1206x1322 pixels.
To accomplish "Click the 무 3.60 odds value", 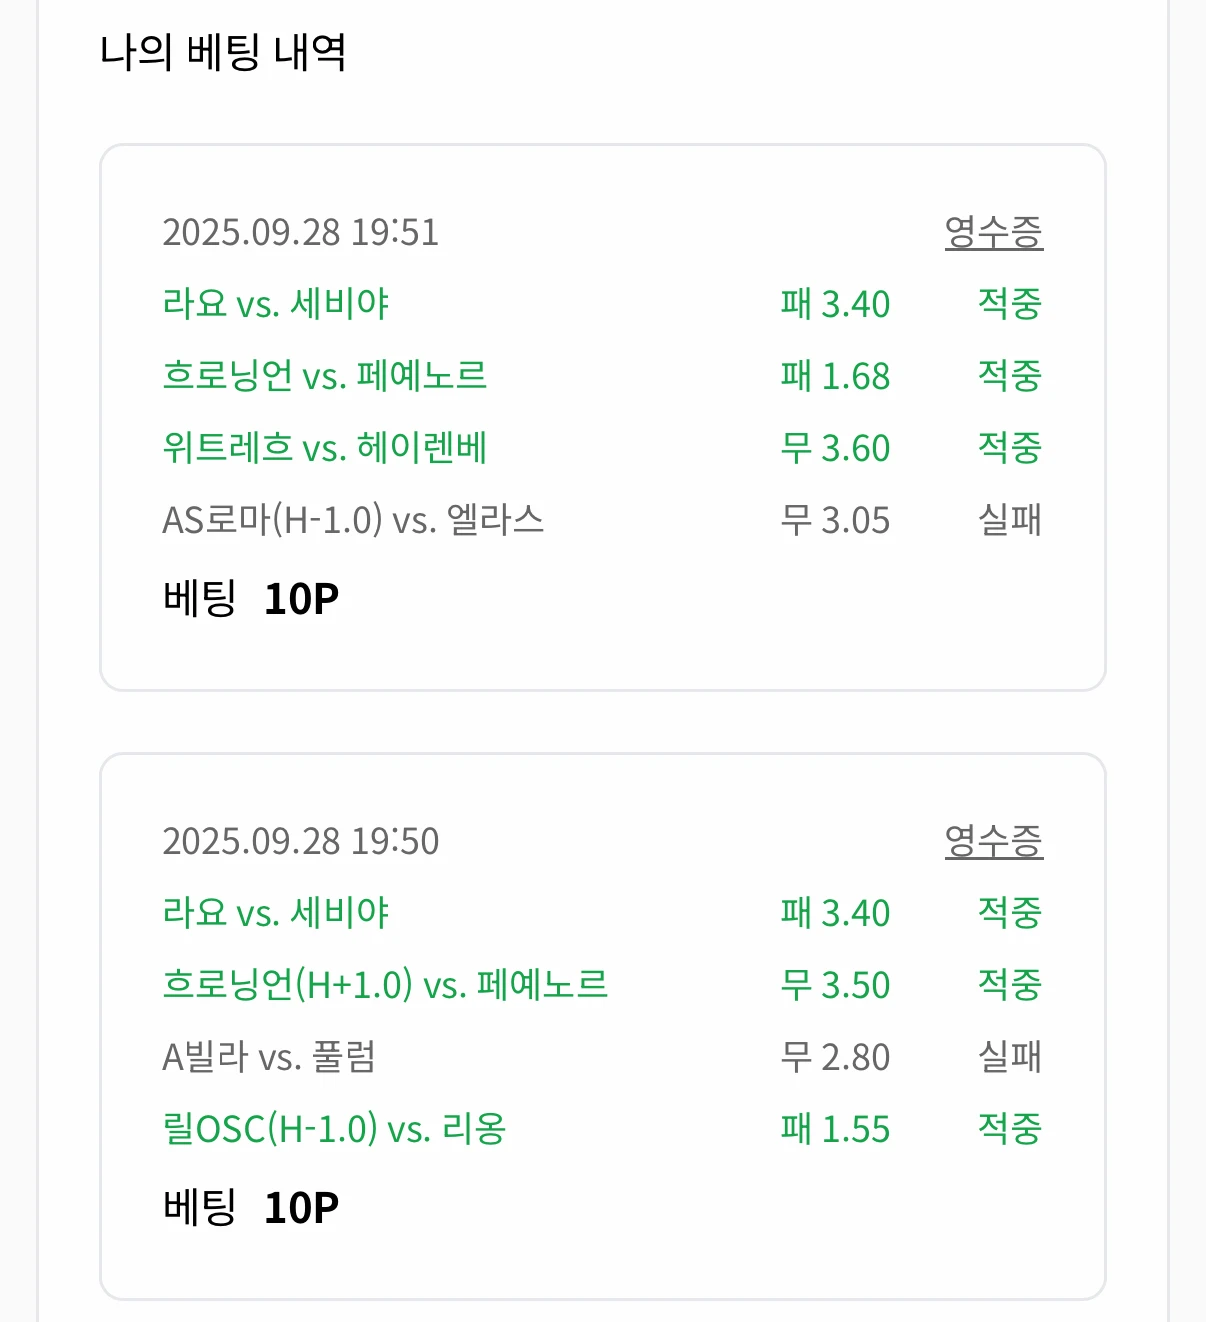I will click(835, 448).
